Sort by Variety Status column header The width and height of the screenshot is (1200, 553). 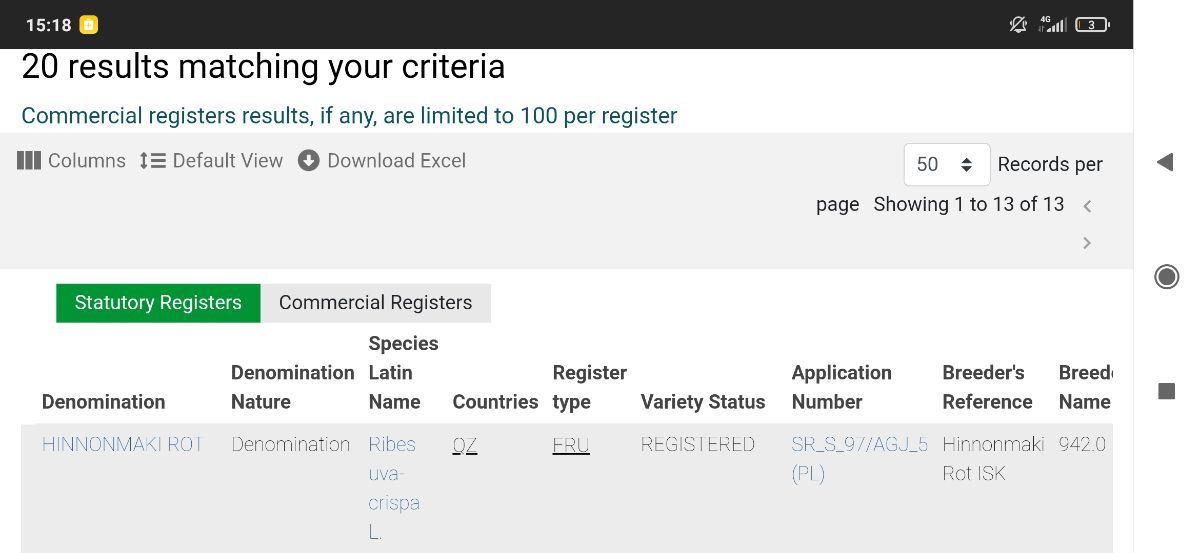pos(702,402)
